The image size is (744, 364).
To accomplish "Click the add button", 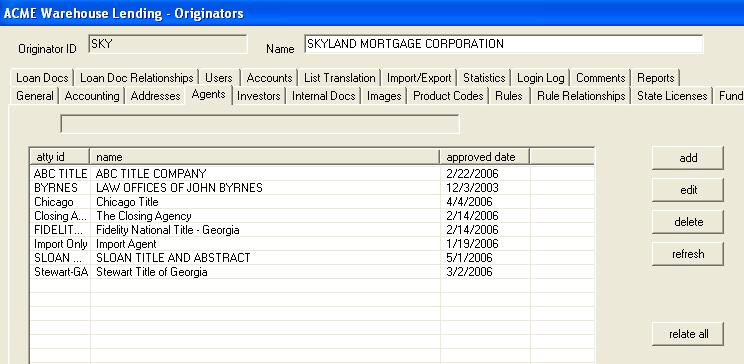I will coord(688,158).
